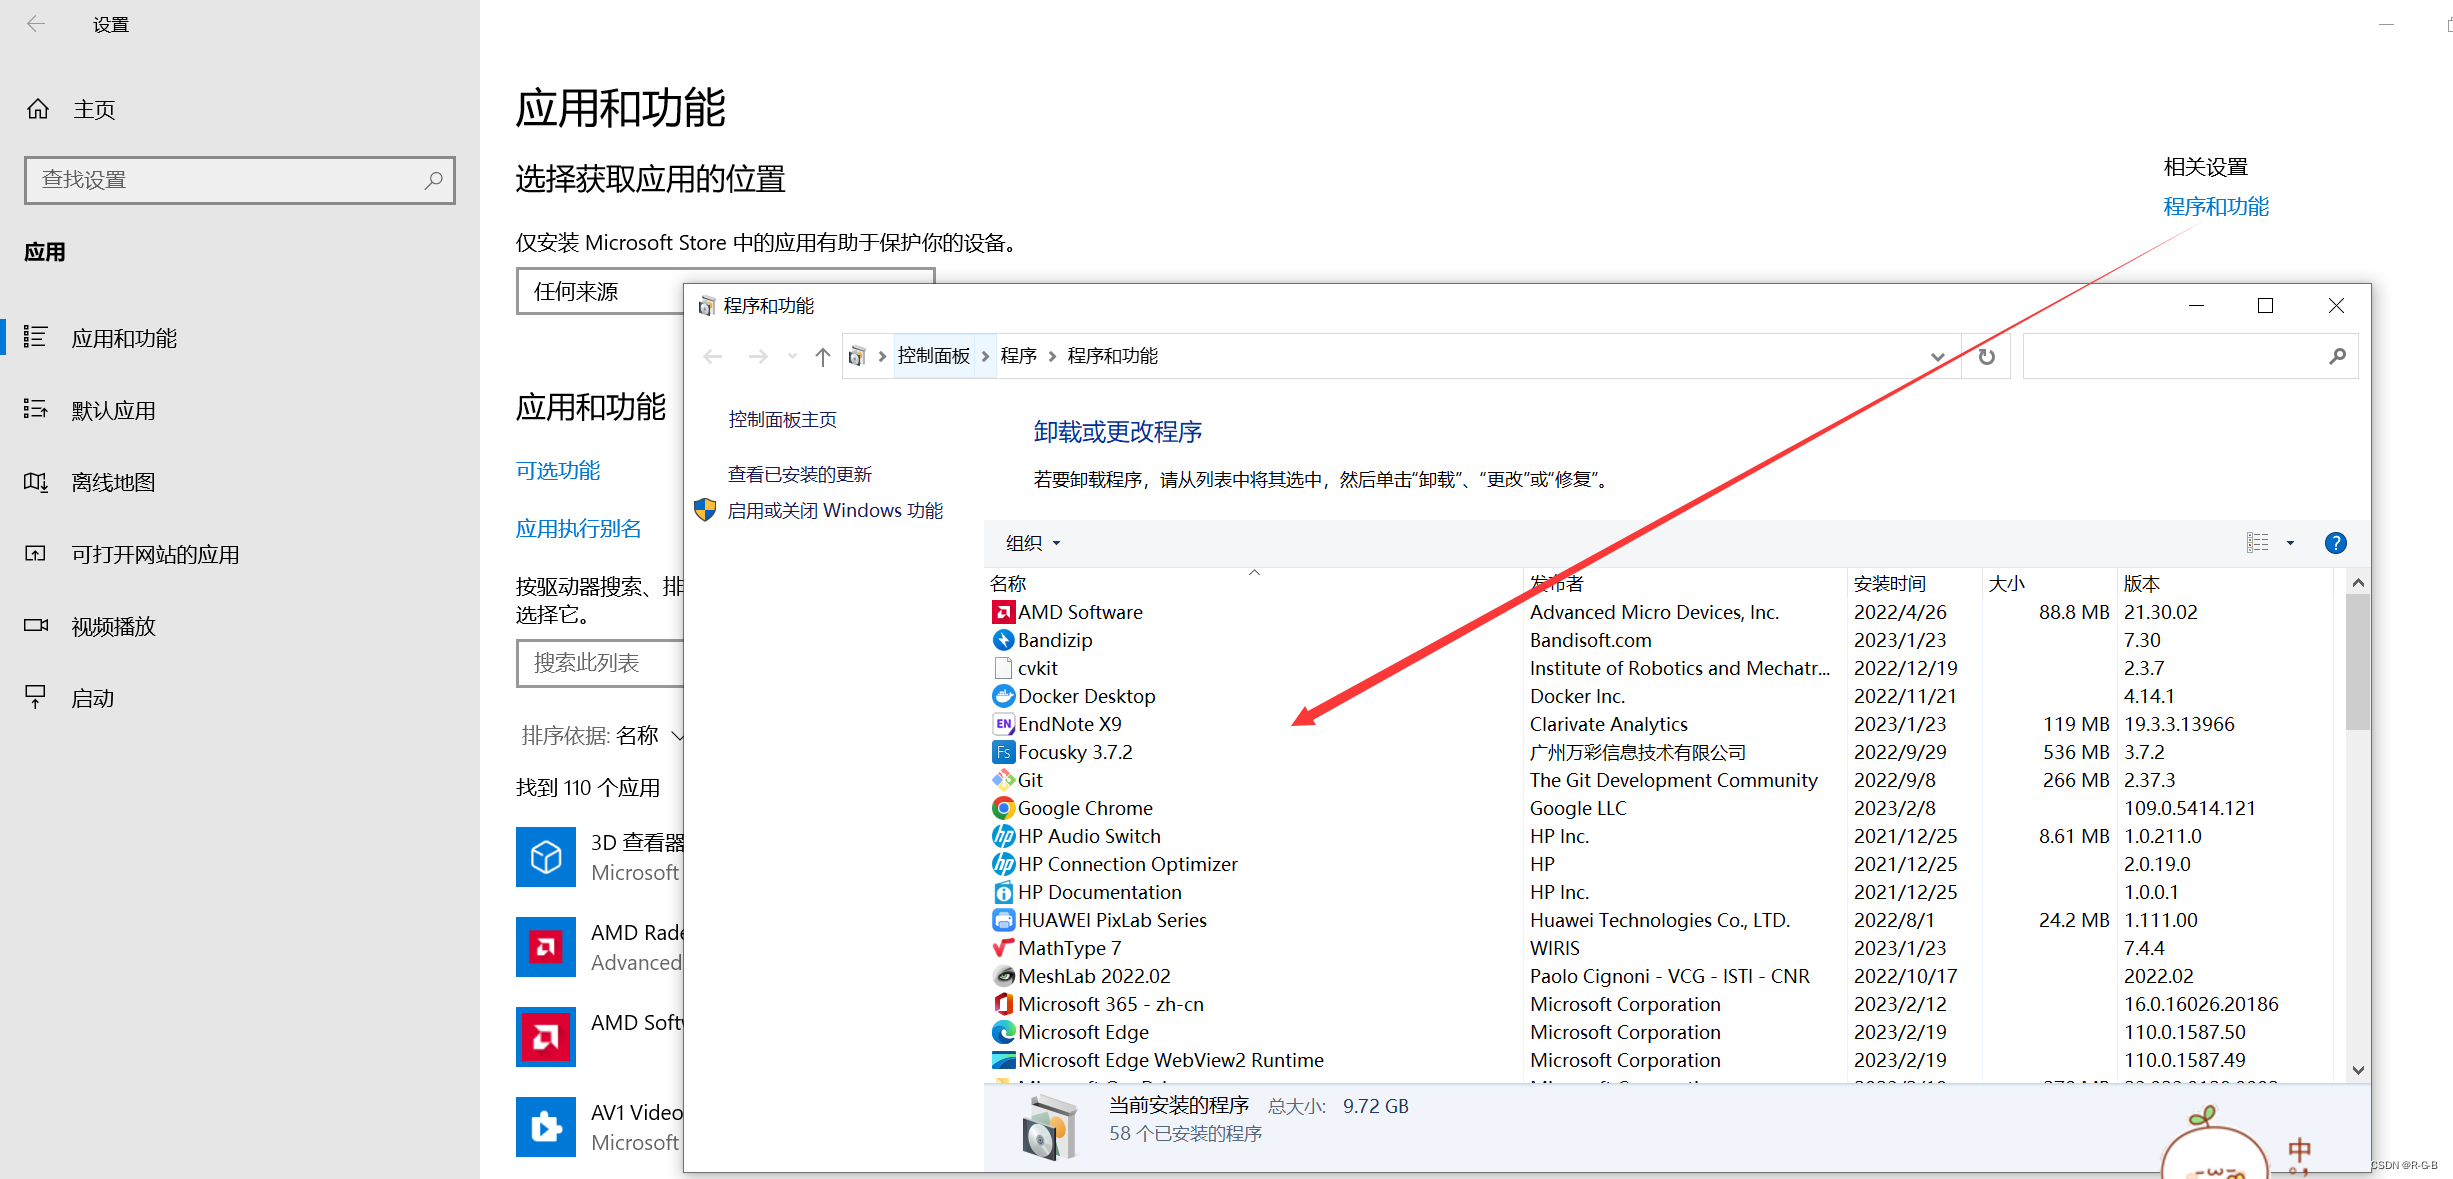This screenshot has height=1179, width=2453.
Task: Click the Bandizip icon in program list
Action: pyautogui.click(x=1000, y=640)
